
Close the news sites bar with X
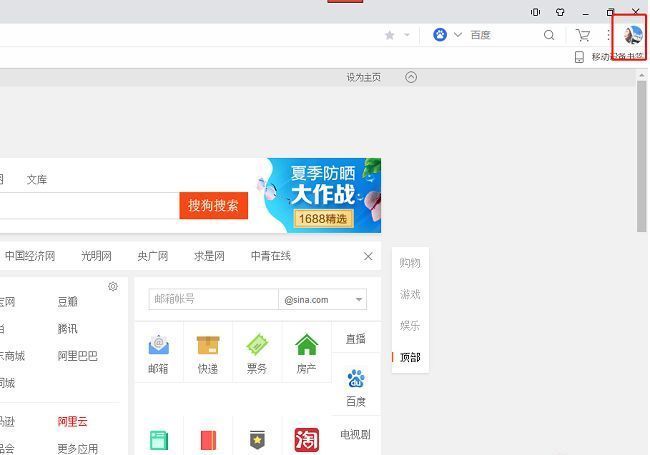tap(368, 257)
